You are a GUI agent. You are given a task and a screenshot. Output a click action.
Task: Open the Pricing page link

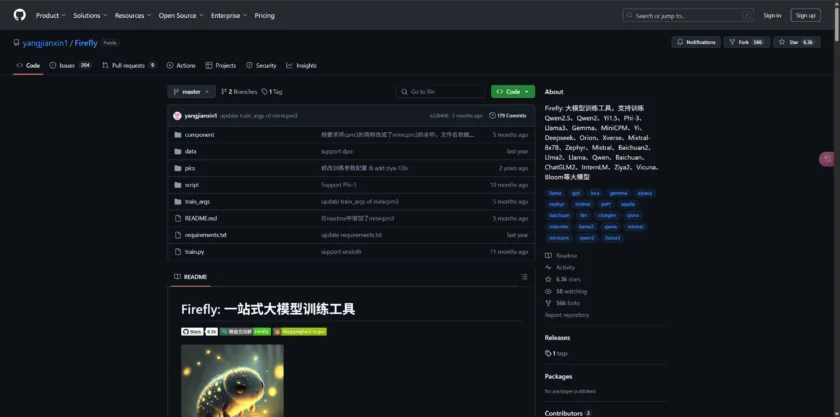coord(265,16)
